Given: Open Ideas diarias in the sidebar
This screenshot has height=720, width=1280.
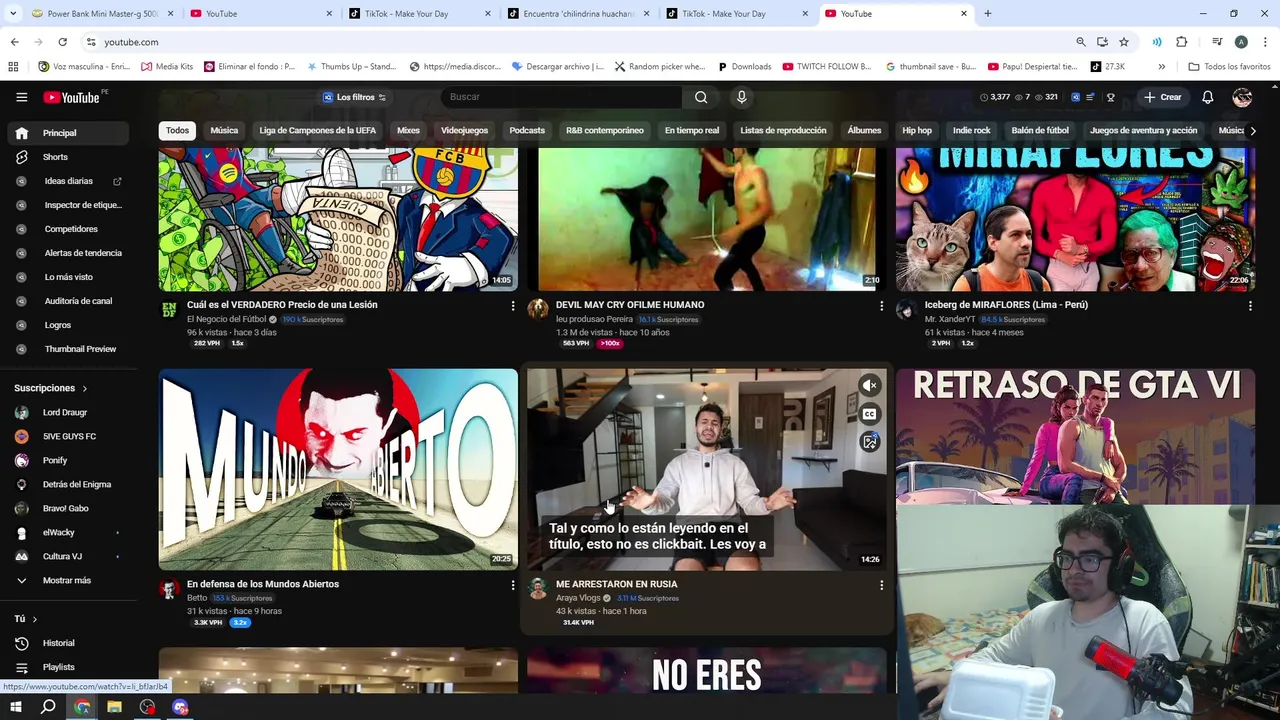Looking at the screenshot, I should point(68,181).
